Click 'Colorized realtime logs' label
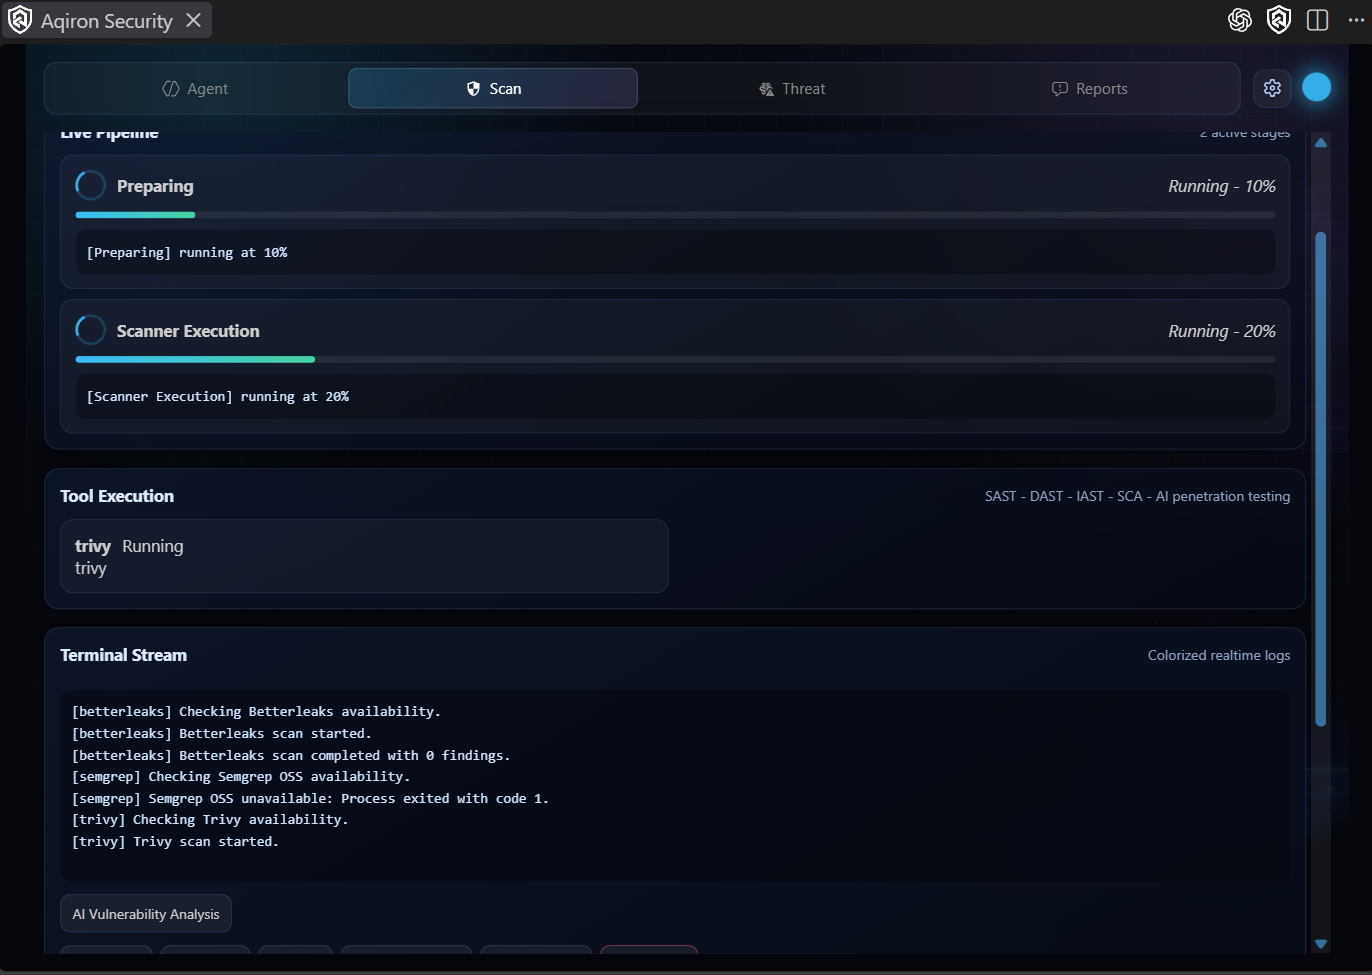The height and width of the screenshot is (975, 1372). click(1218, 655)
